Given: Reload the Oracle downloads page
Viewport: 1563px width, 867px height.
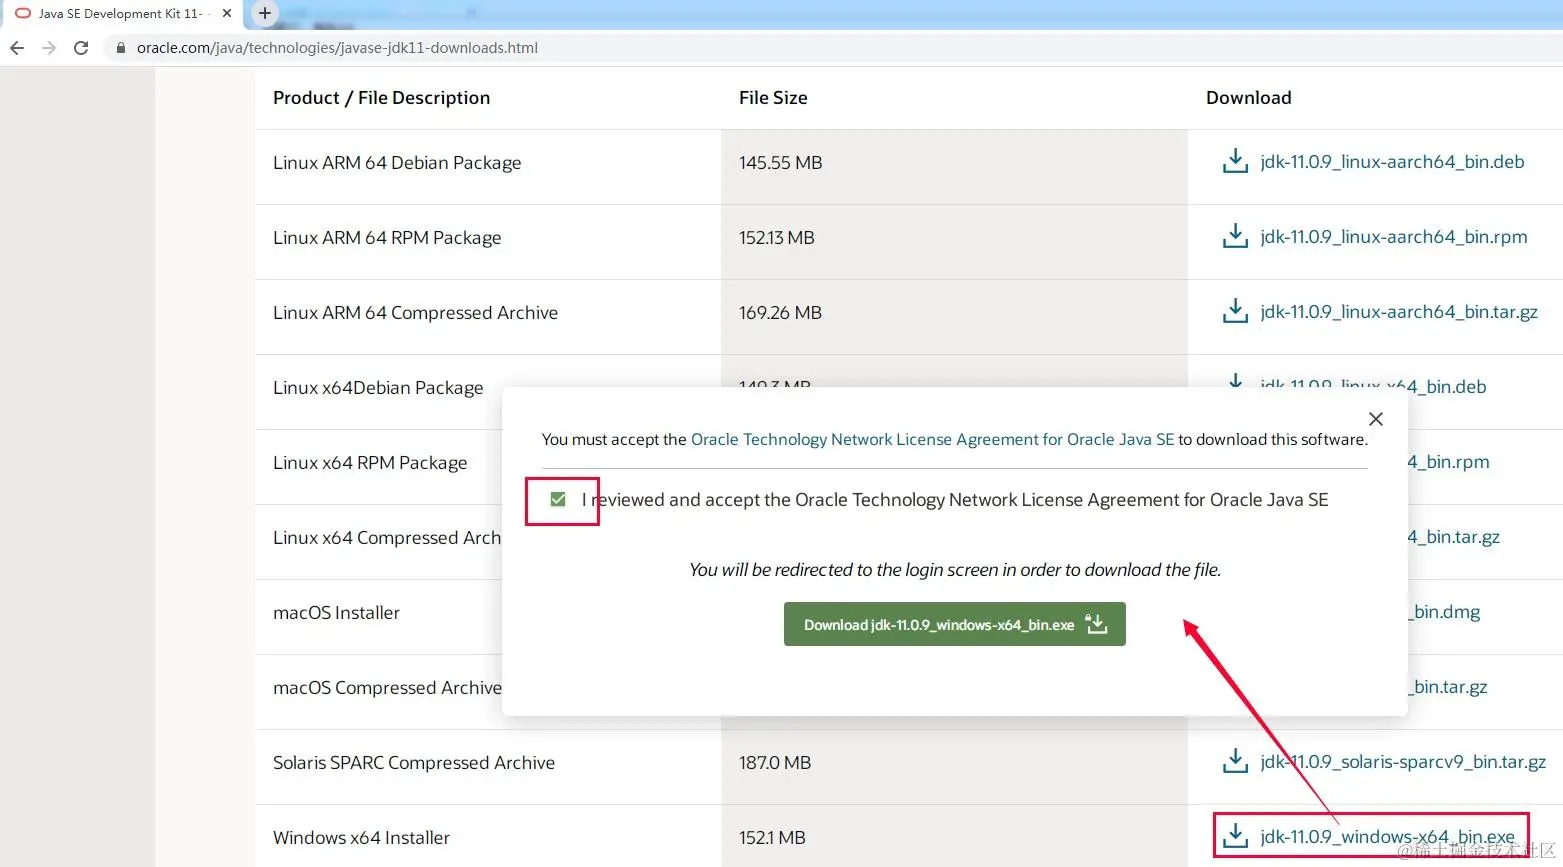Looking at the screenshot, I should (81, 48).
